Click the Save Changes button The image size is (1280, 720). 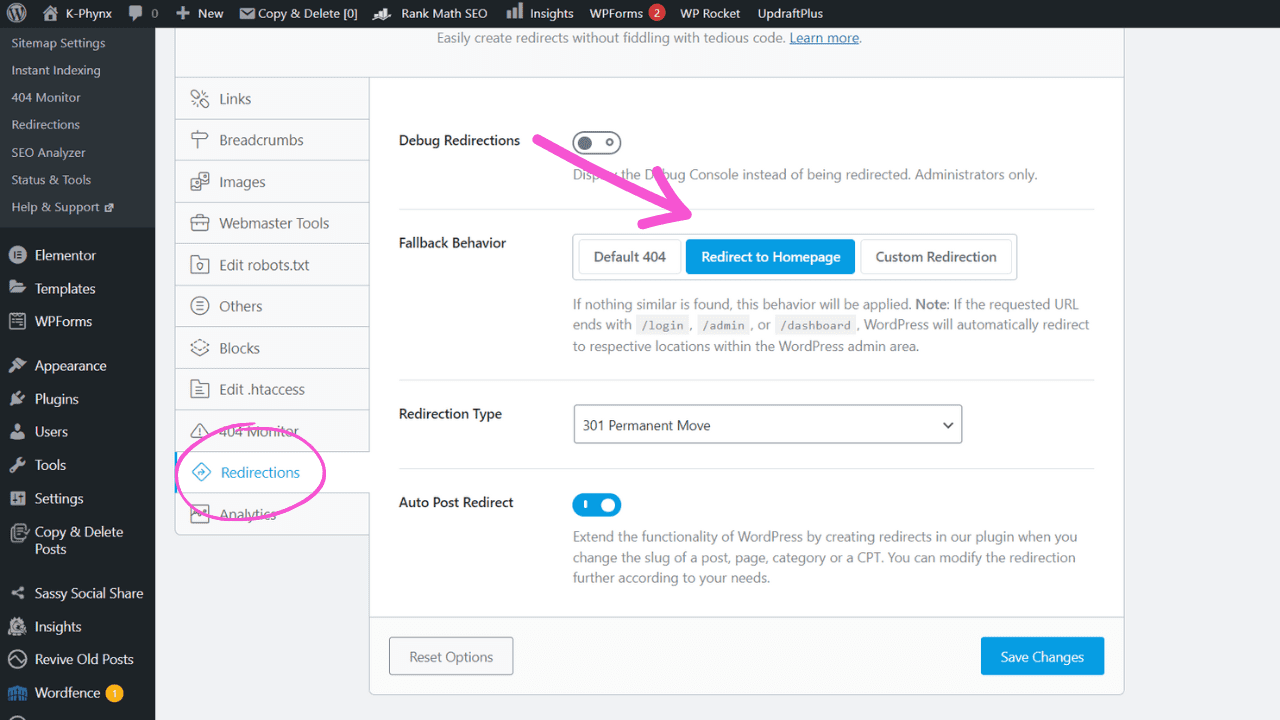tap(1042, 656)
